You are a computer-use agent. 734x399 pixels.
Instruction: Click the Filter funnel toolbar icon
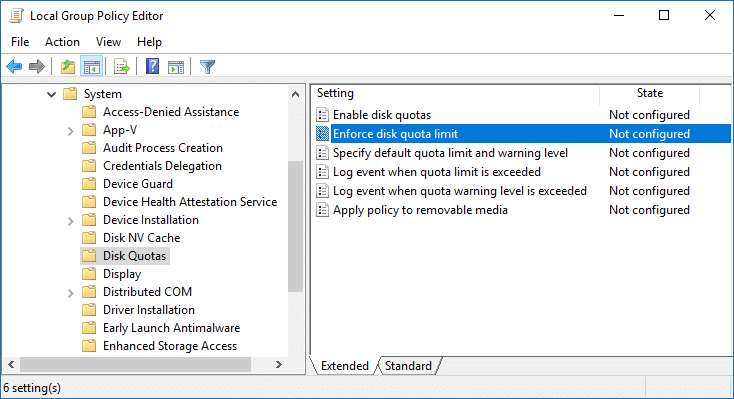[x=207, y=66]
